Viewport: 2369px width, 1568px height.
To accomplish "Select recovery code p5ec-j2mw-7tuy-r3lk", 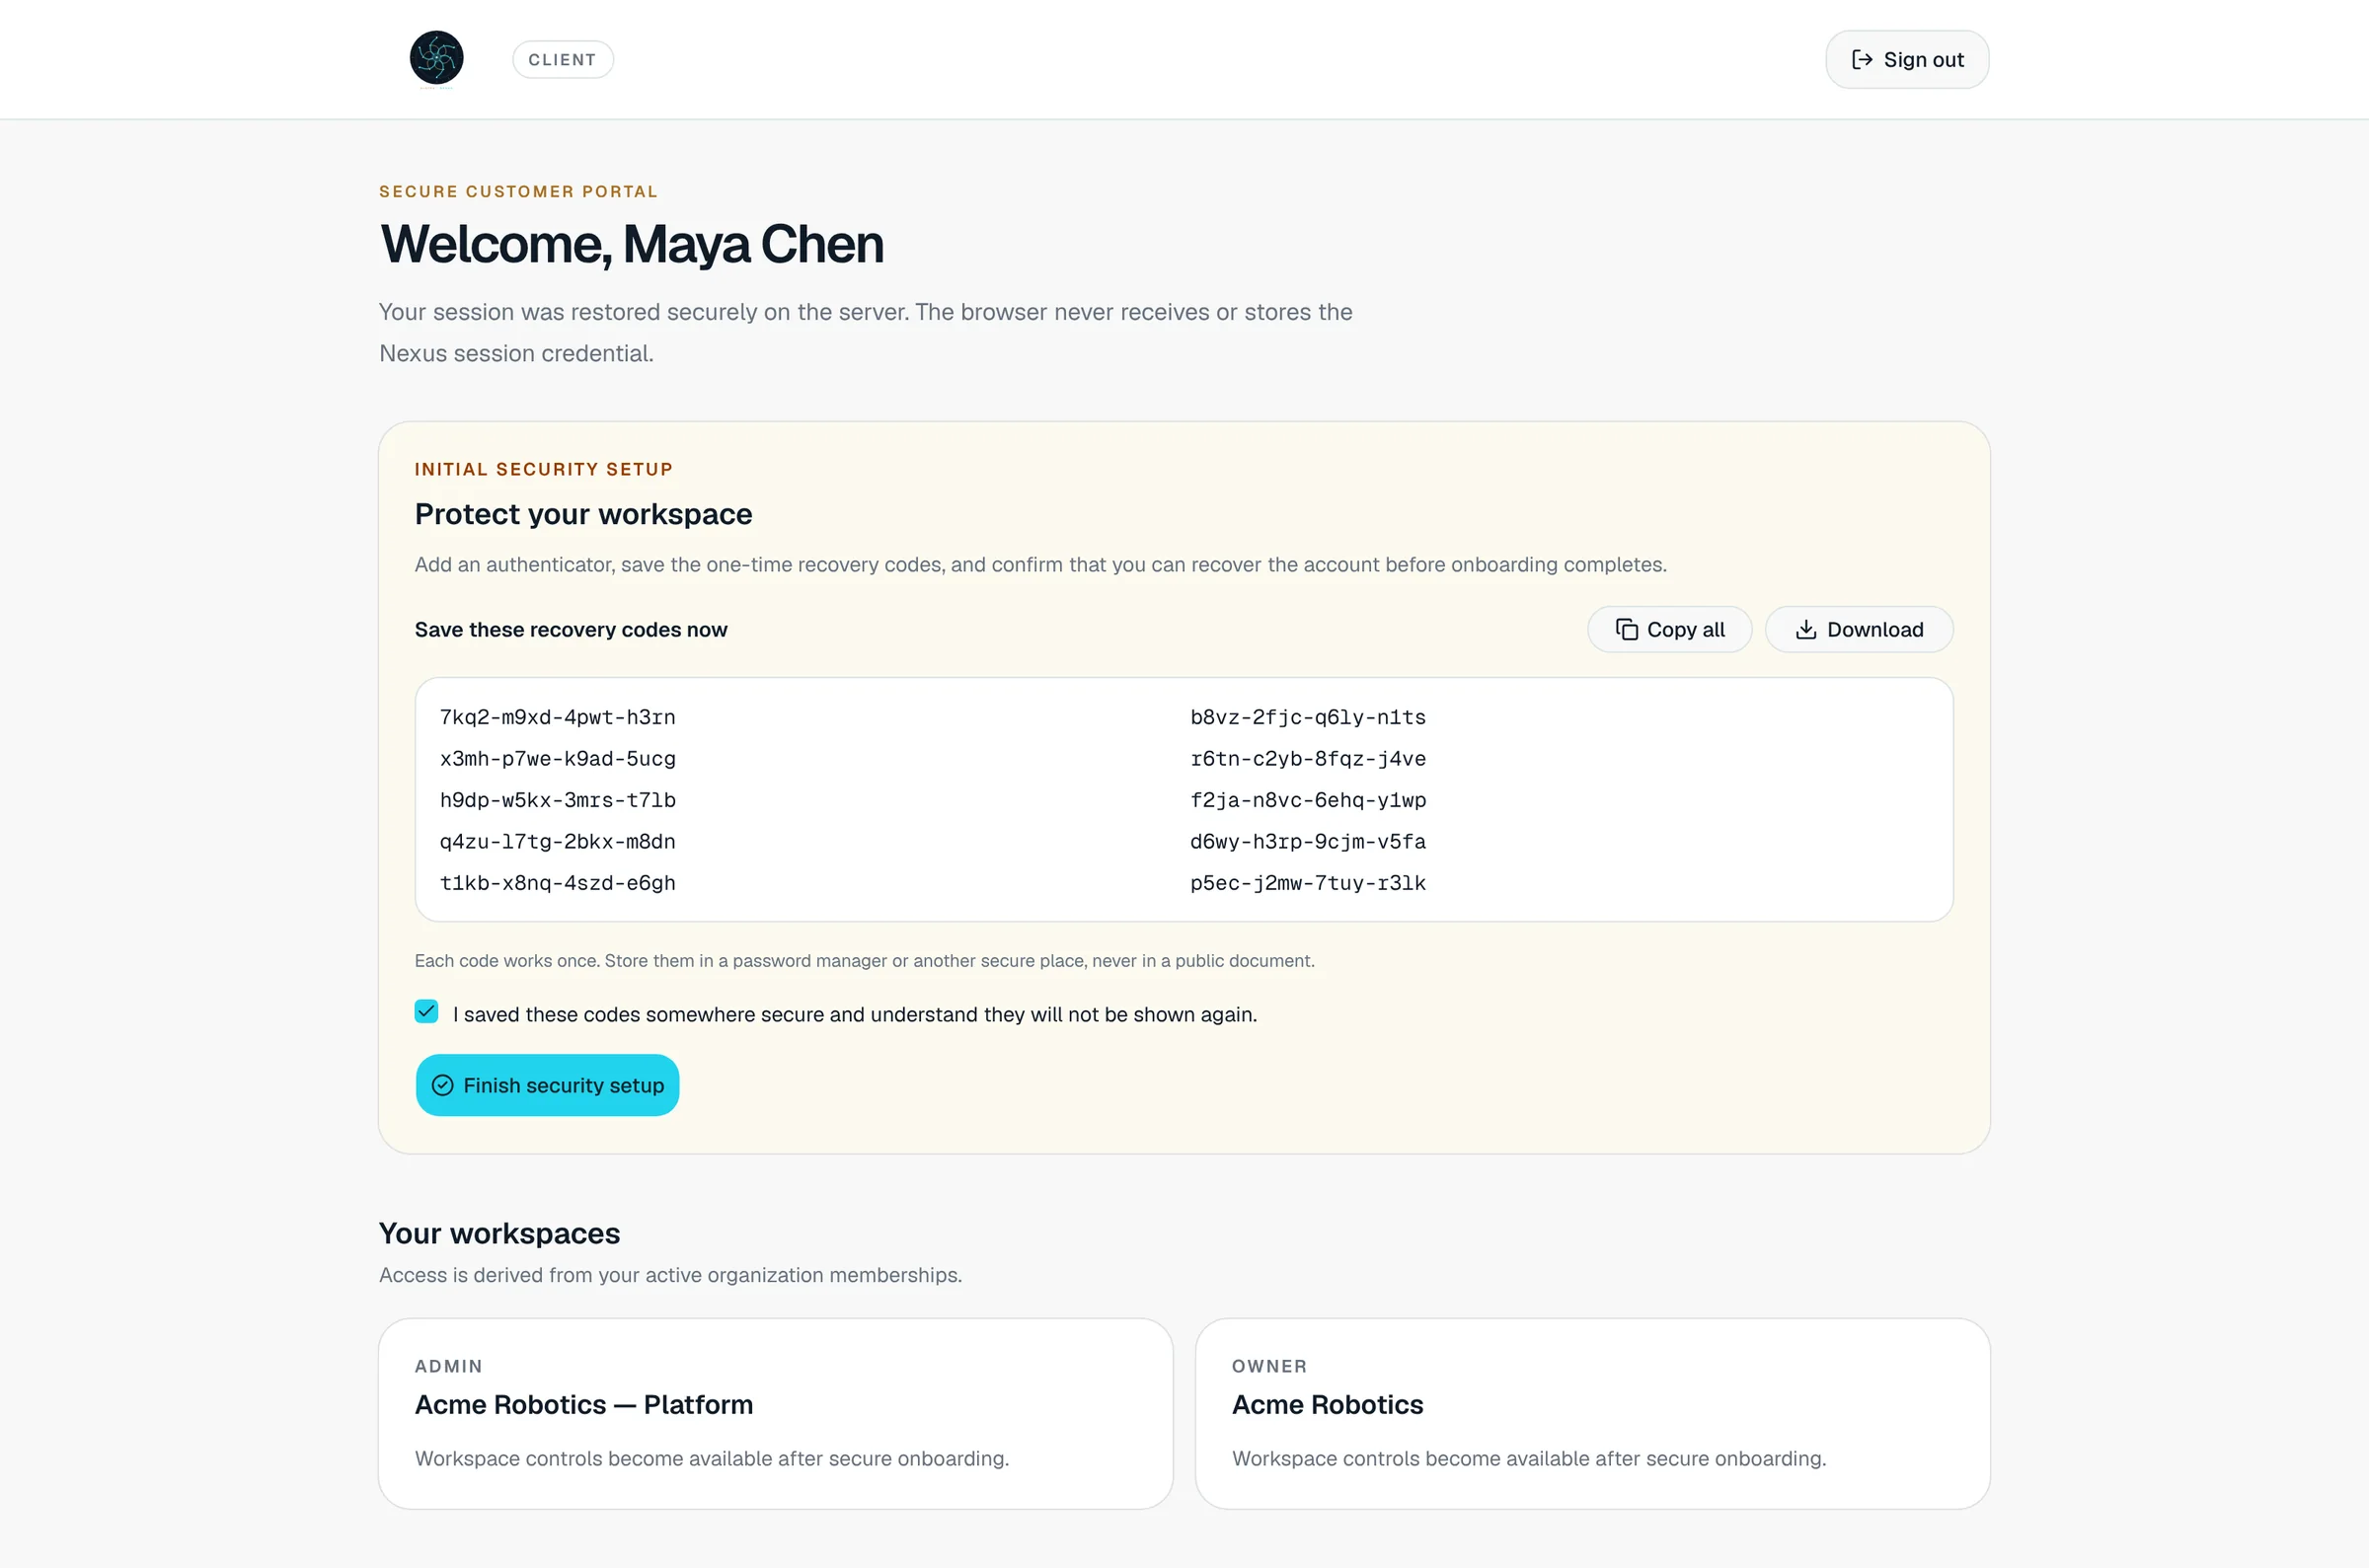I will (x=1308, y=883).
